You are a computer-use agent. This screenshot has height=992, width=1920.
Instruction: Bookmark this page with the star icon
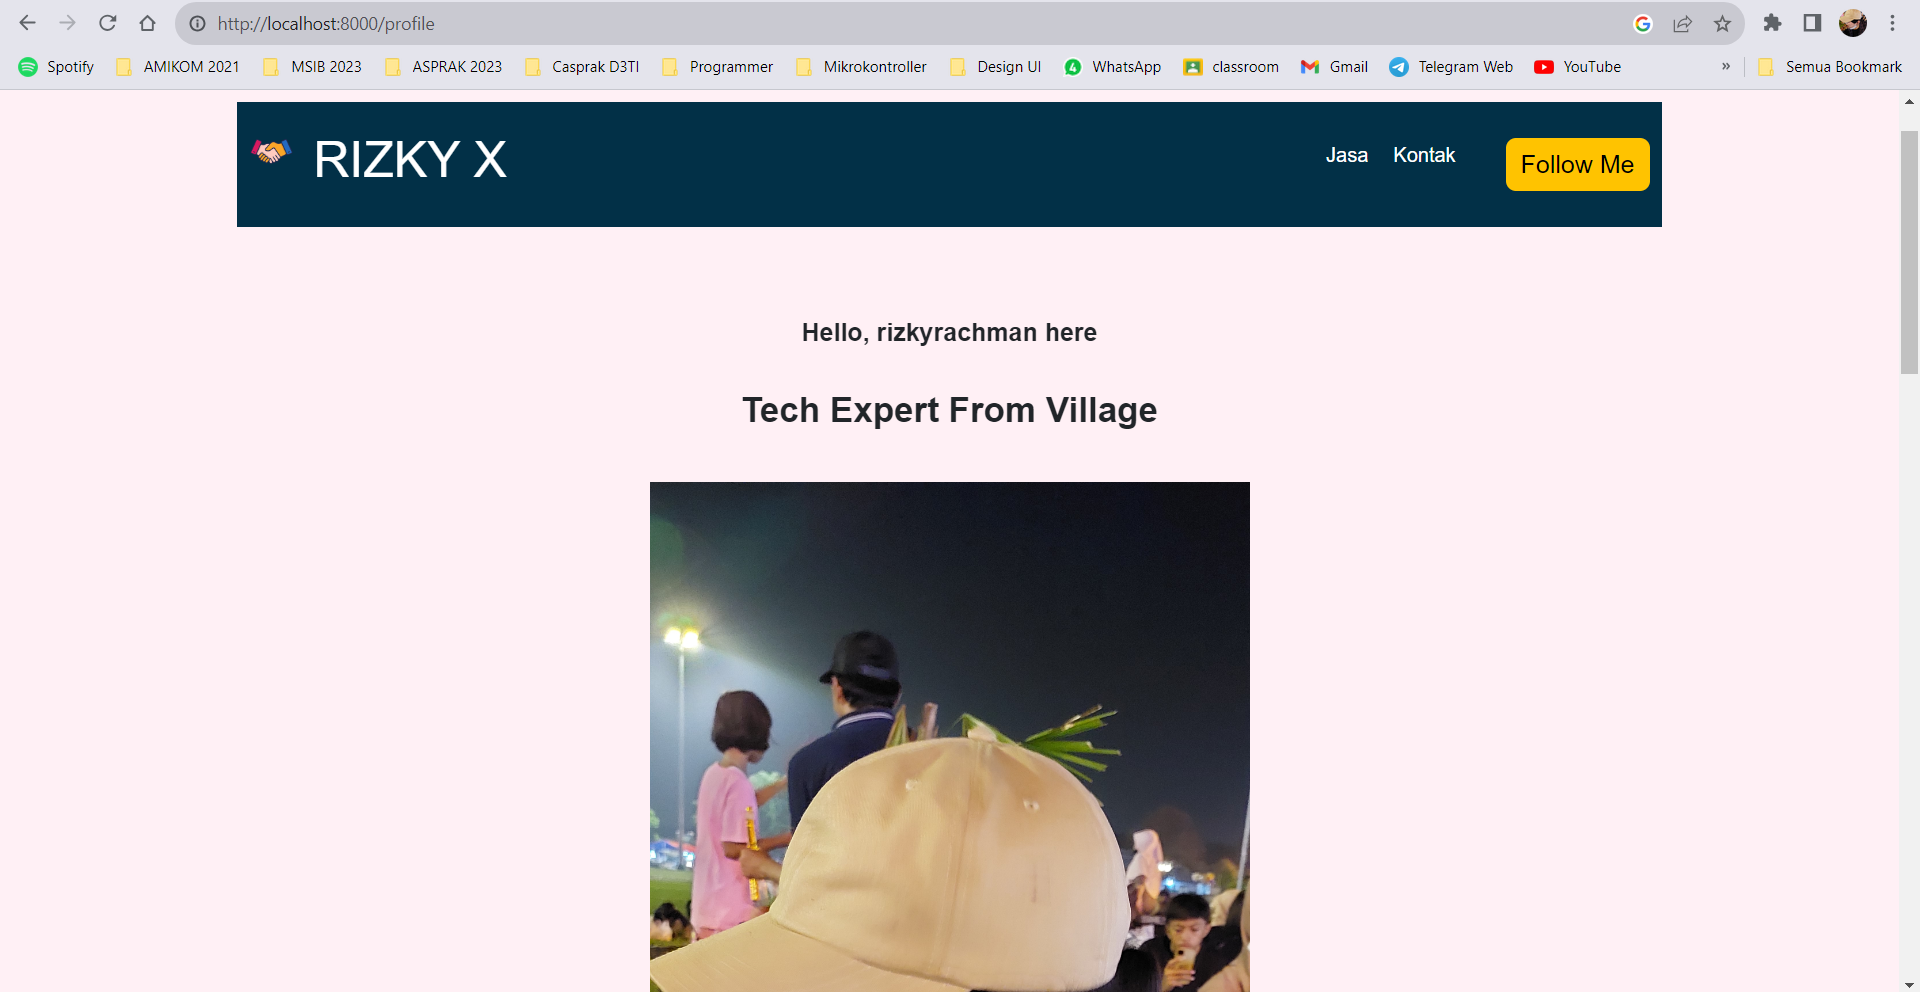click(1722, 23)
